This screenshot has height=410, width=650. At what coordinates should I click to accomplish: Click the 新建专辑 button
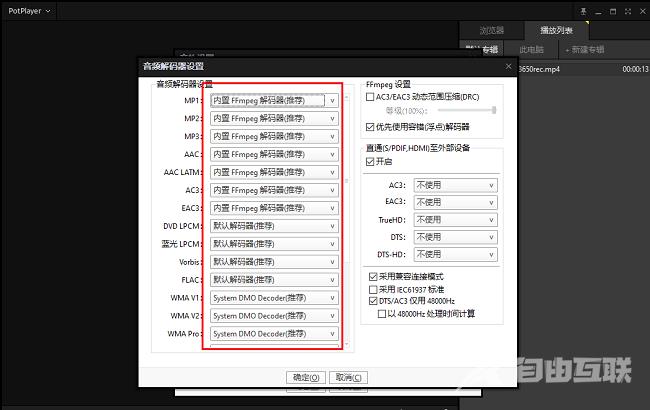[588, 48]
